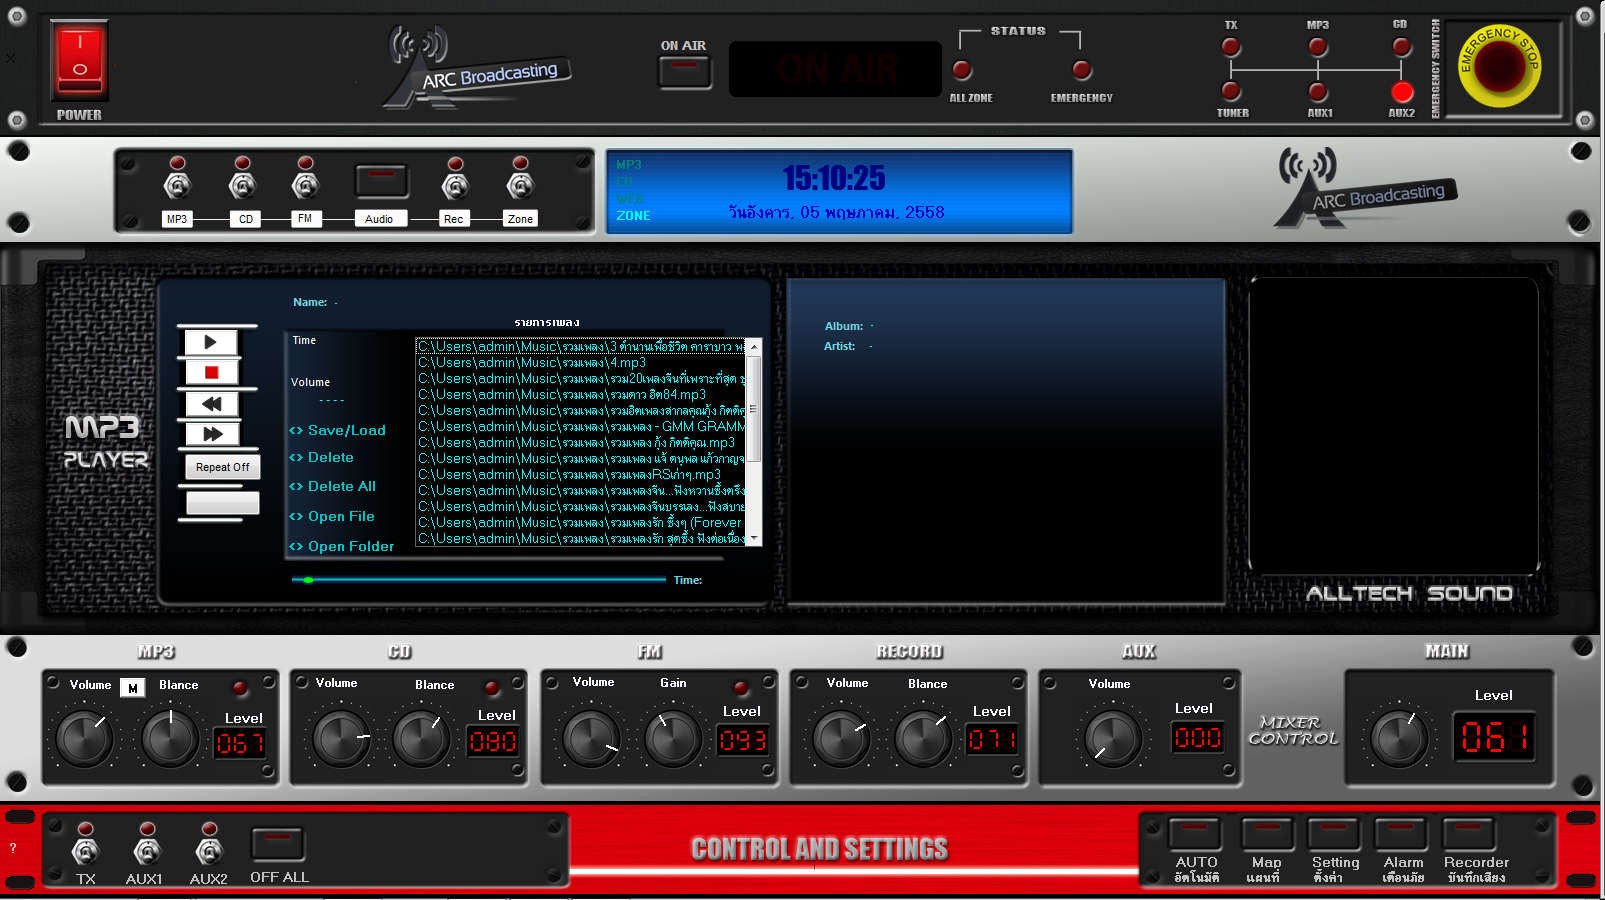Hit the Emergency Stop button
Image resolution: width=1605 pixels, height=900 pixels.
tap(1498, 66)
